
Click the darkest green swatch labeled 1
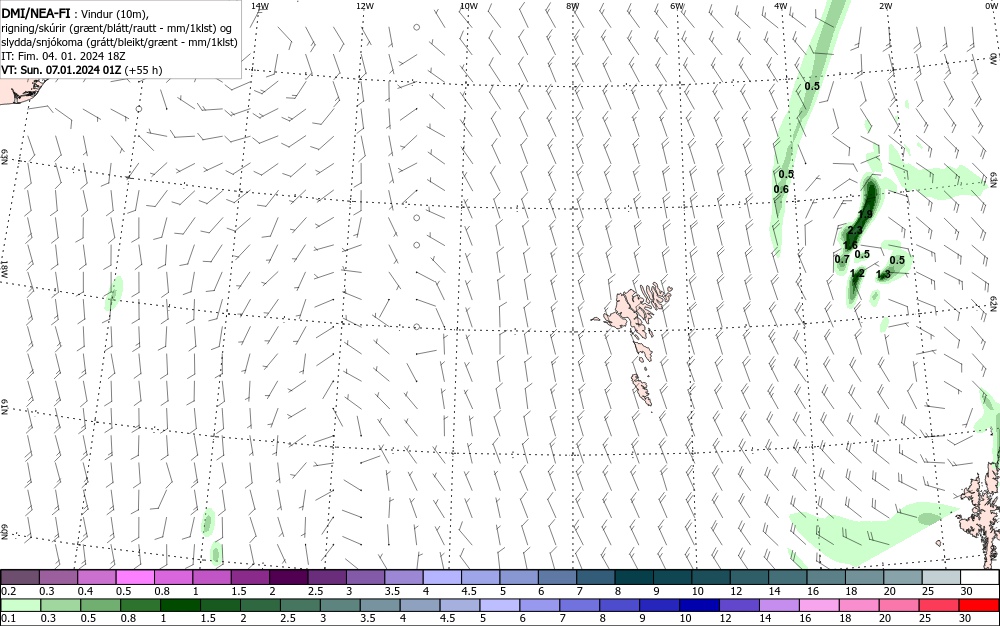[179, 605]
